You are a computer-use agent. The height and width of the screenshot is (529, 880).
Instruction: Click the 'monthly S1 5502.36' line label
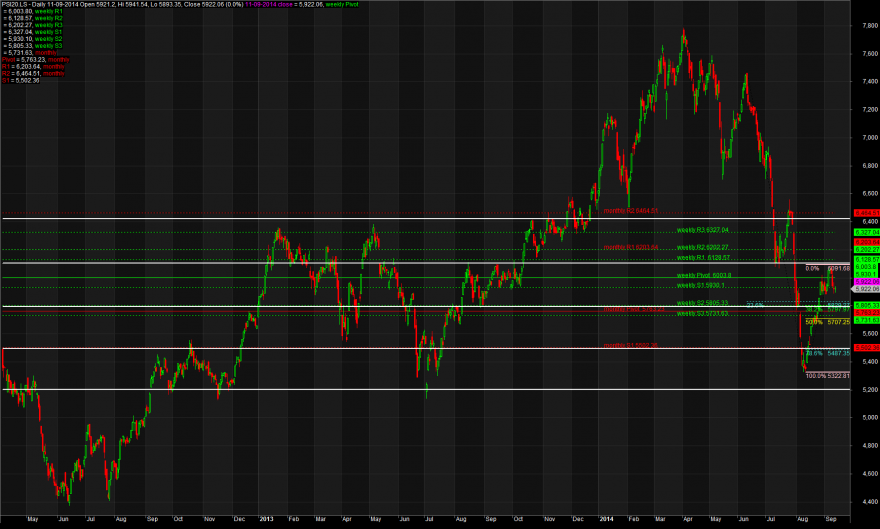[x=630, y=346]
